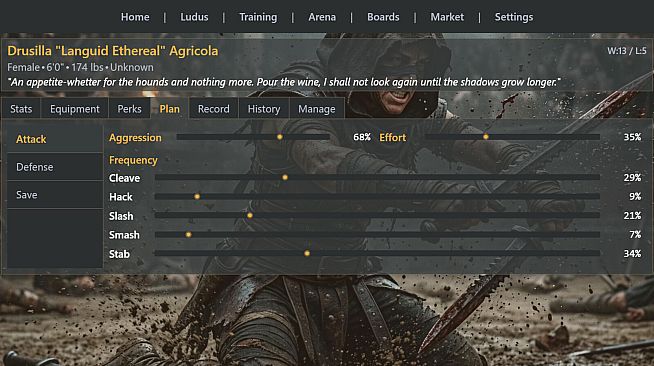654x366 pixels.
Task: Open the Boards page
Action: [x=383, y=17]
